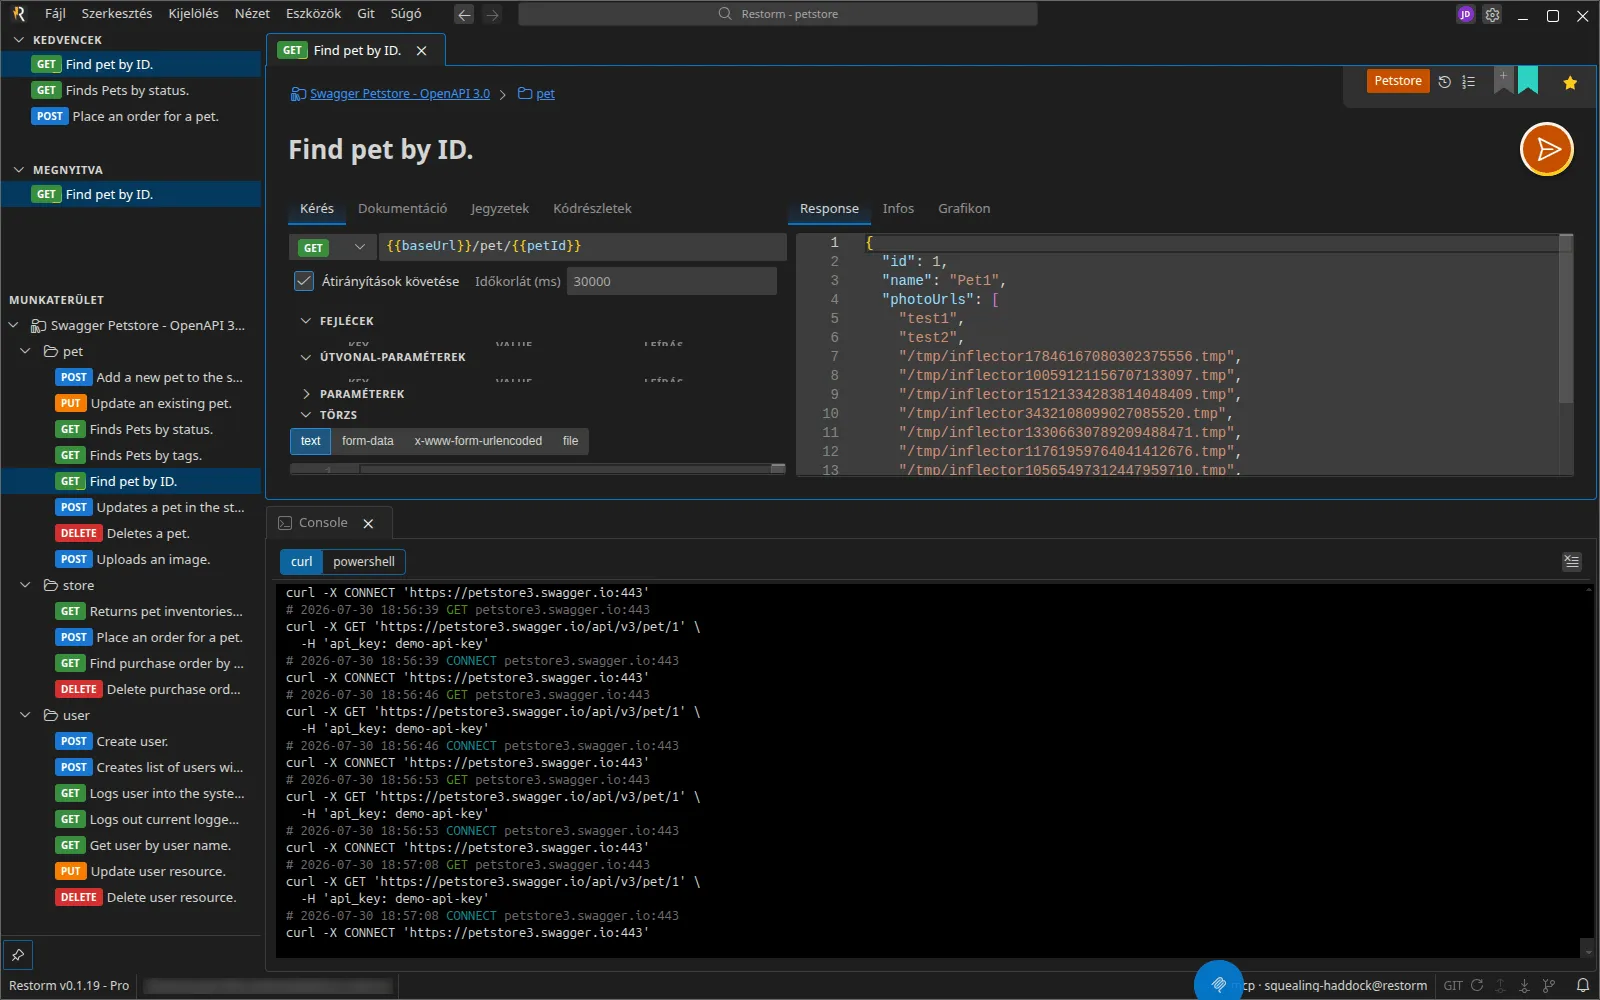Open Deletes a pet. request
1600x1000 pixels.
[x=148, y=534]
